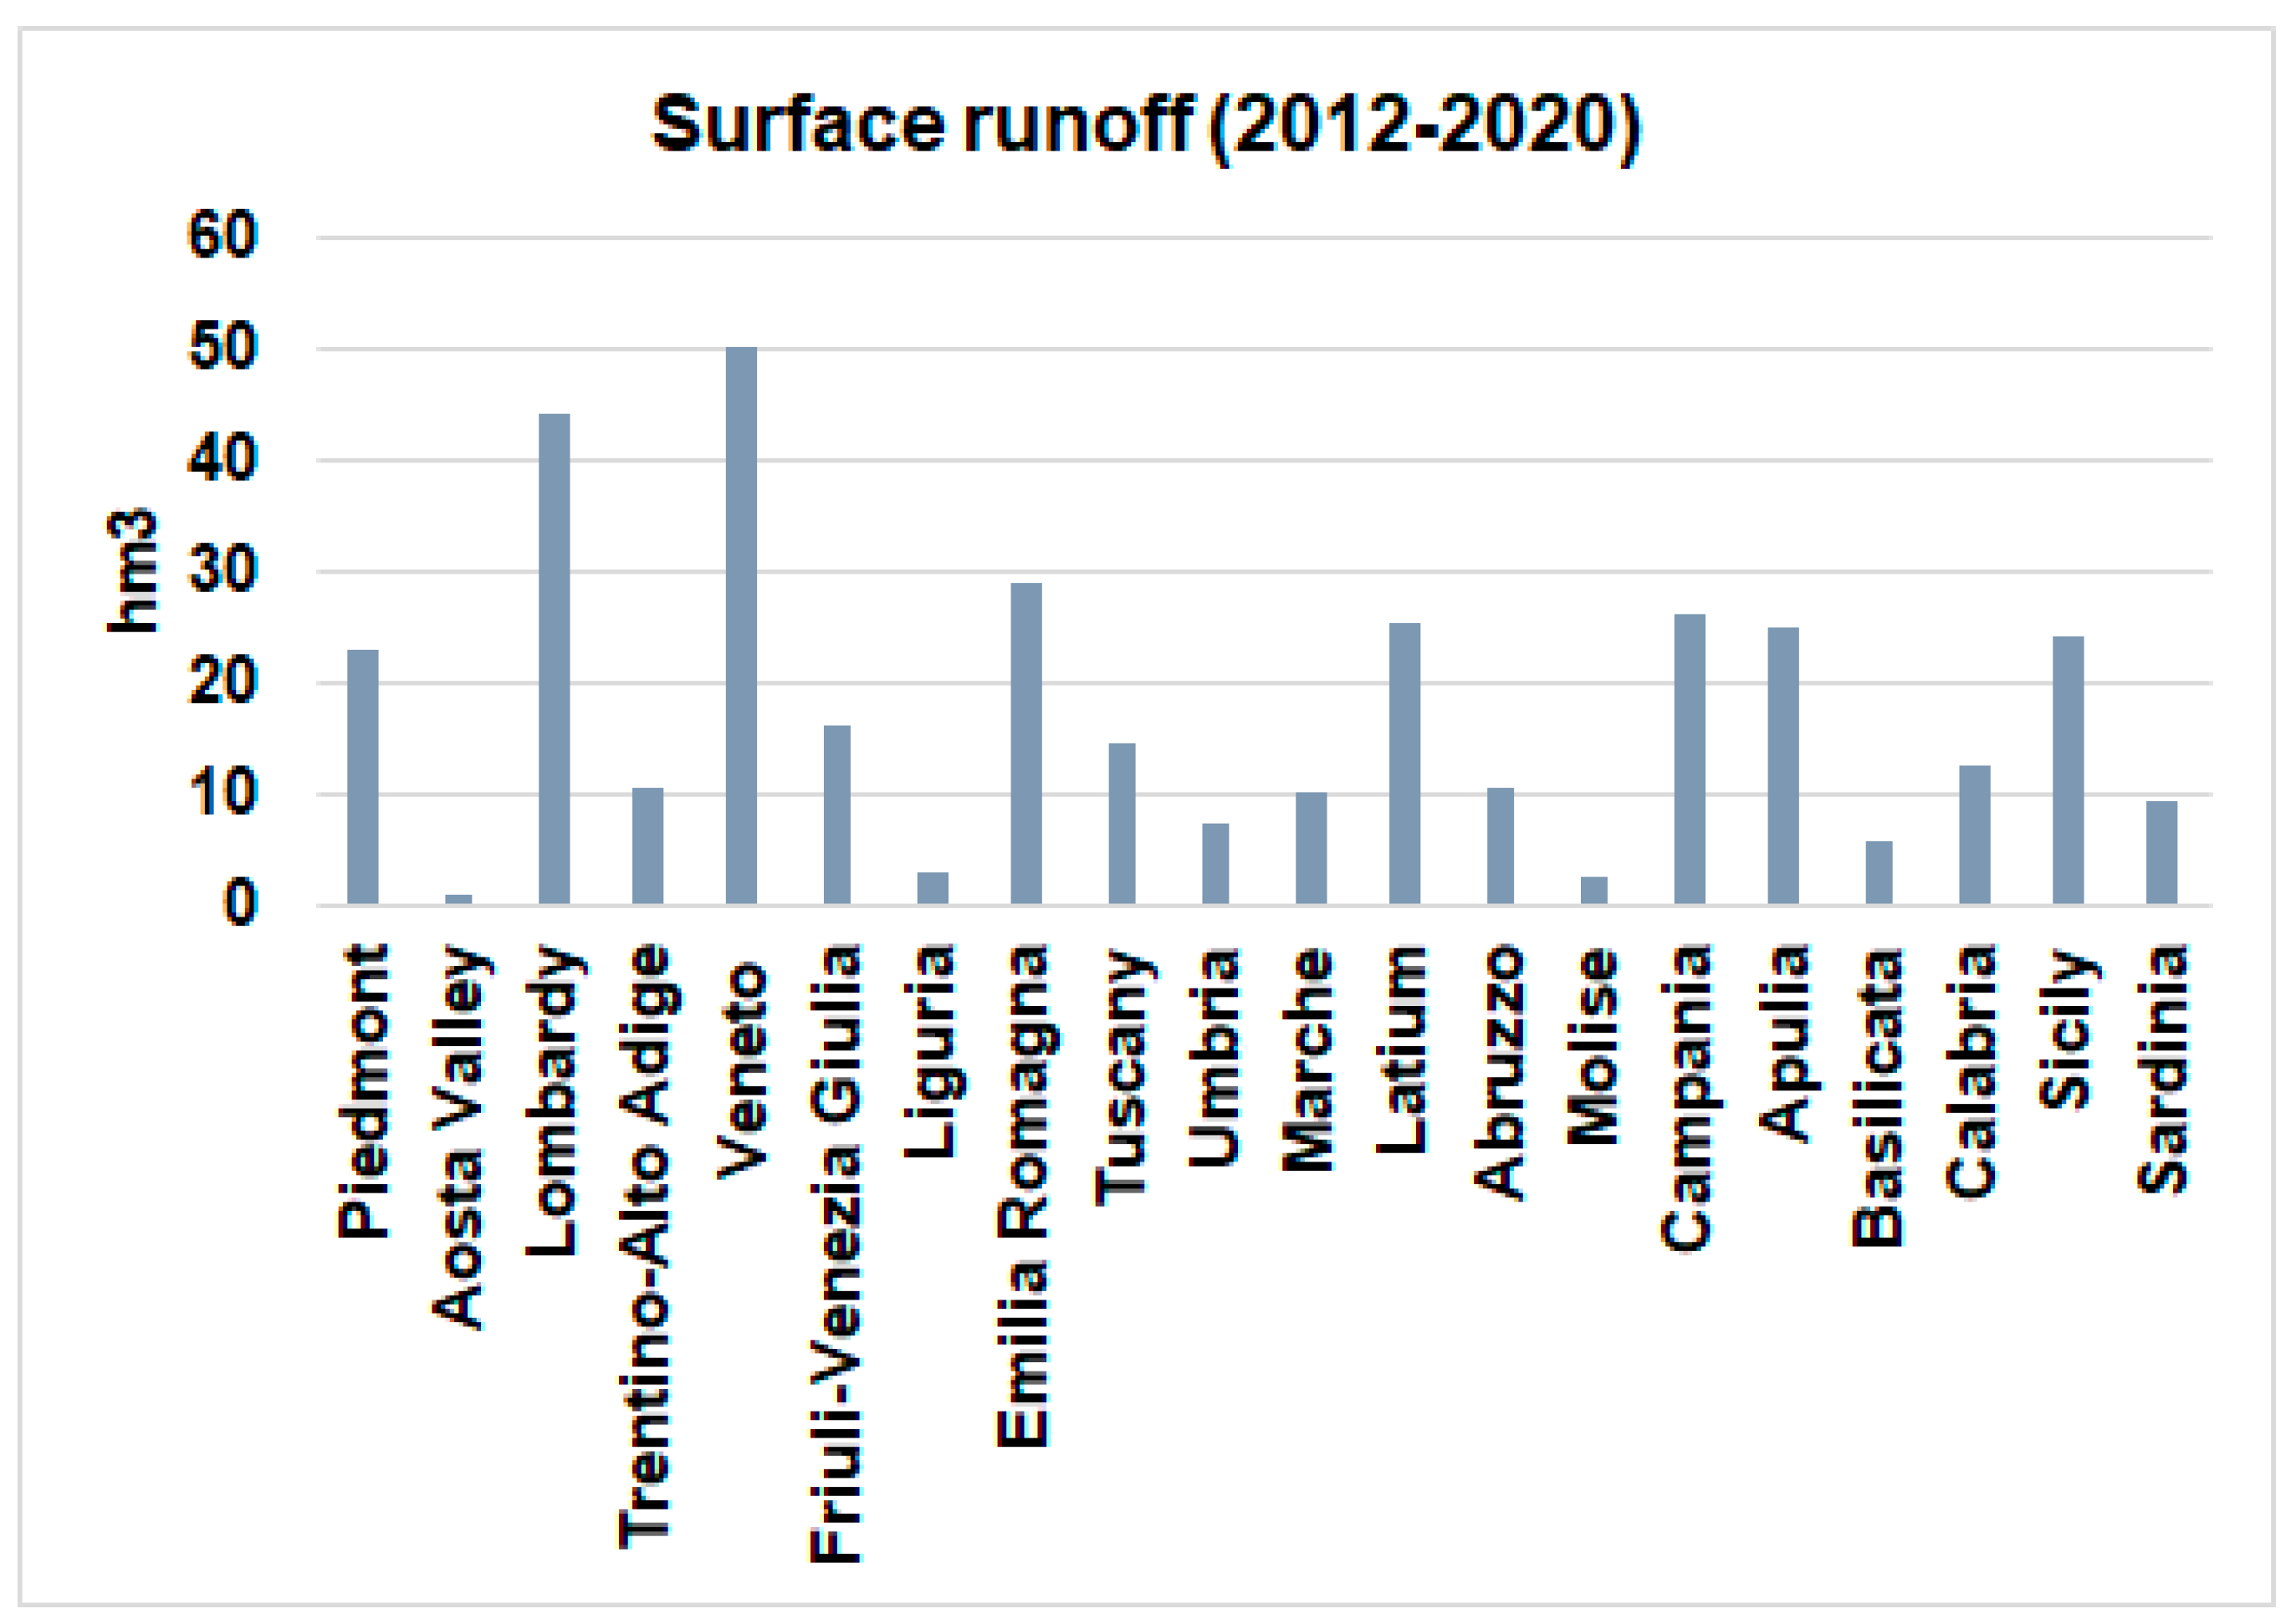Image resolution: width=2291 pixels, height=1624 pixels.
Task: Click the Emilia Romagna bar
Action: (x=1026, y=744)
